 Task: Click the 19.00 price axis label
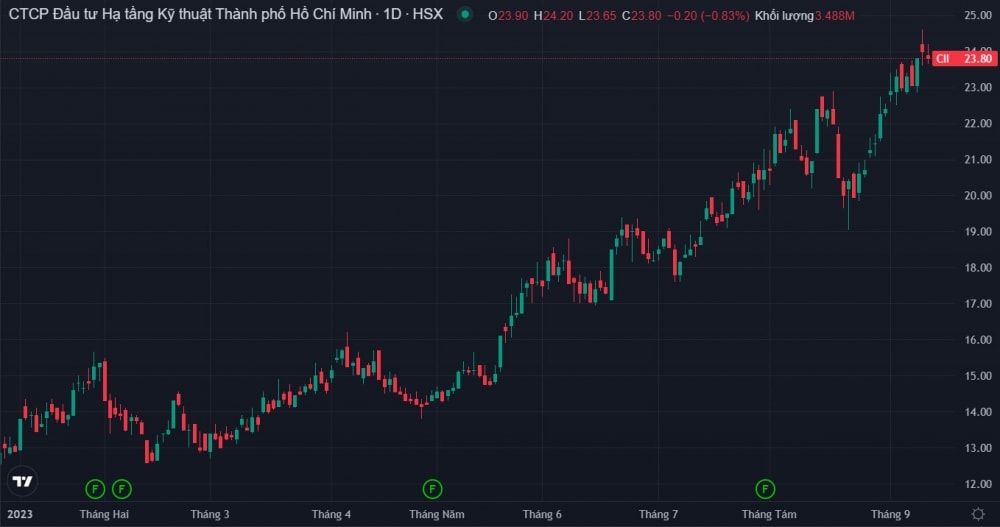[x=978, y=232]
